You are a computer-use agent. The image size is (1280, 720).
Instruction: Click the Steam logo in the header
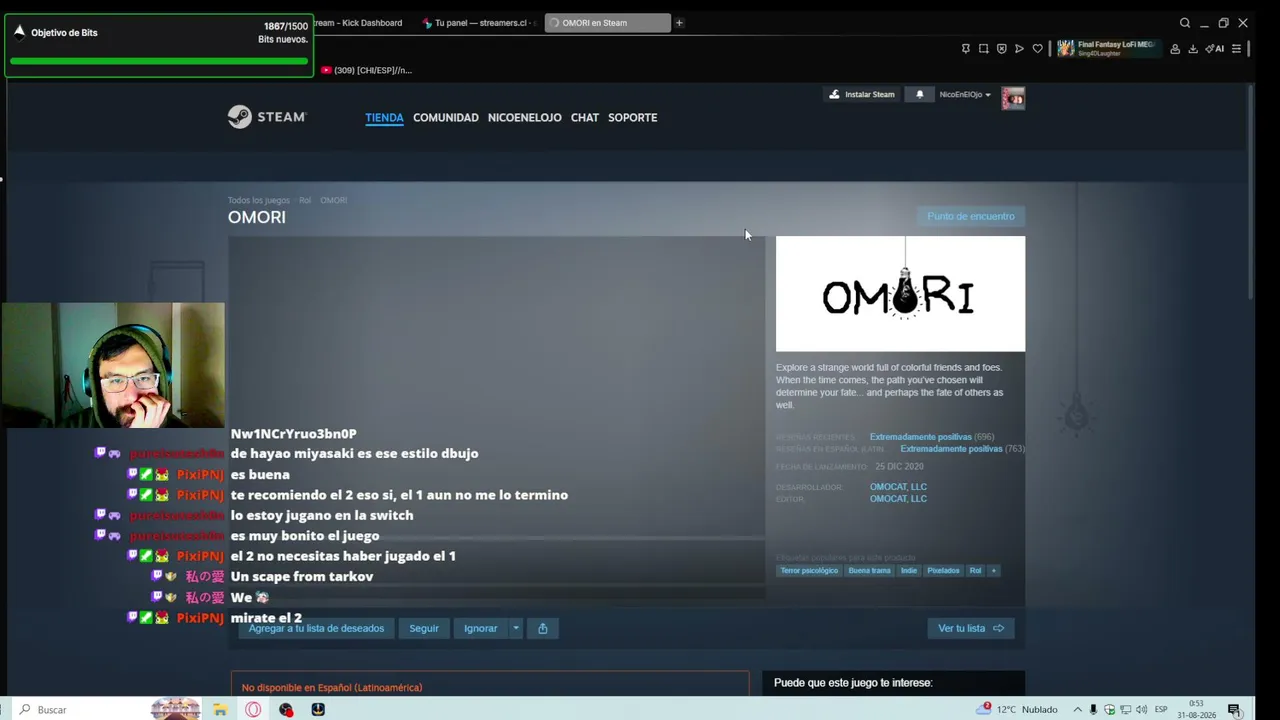266,117
